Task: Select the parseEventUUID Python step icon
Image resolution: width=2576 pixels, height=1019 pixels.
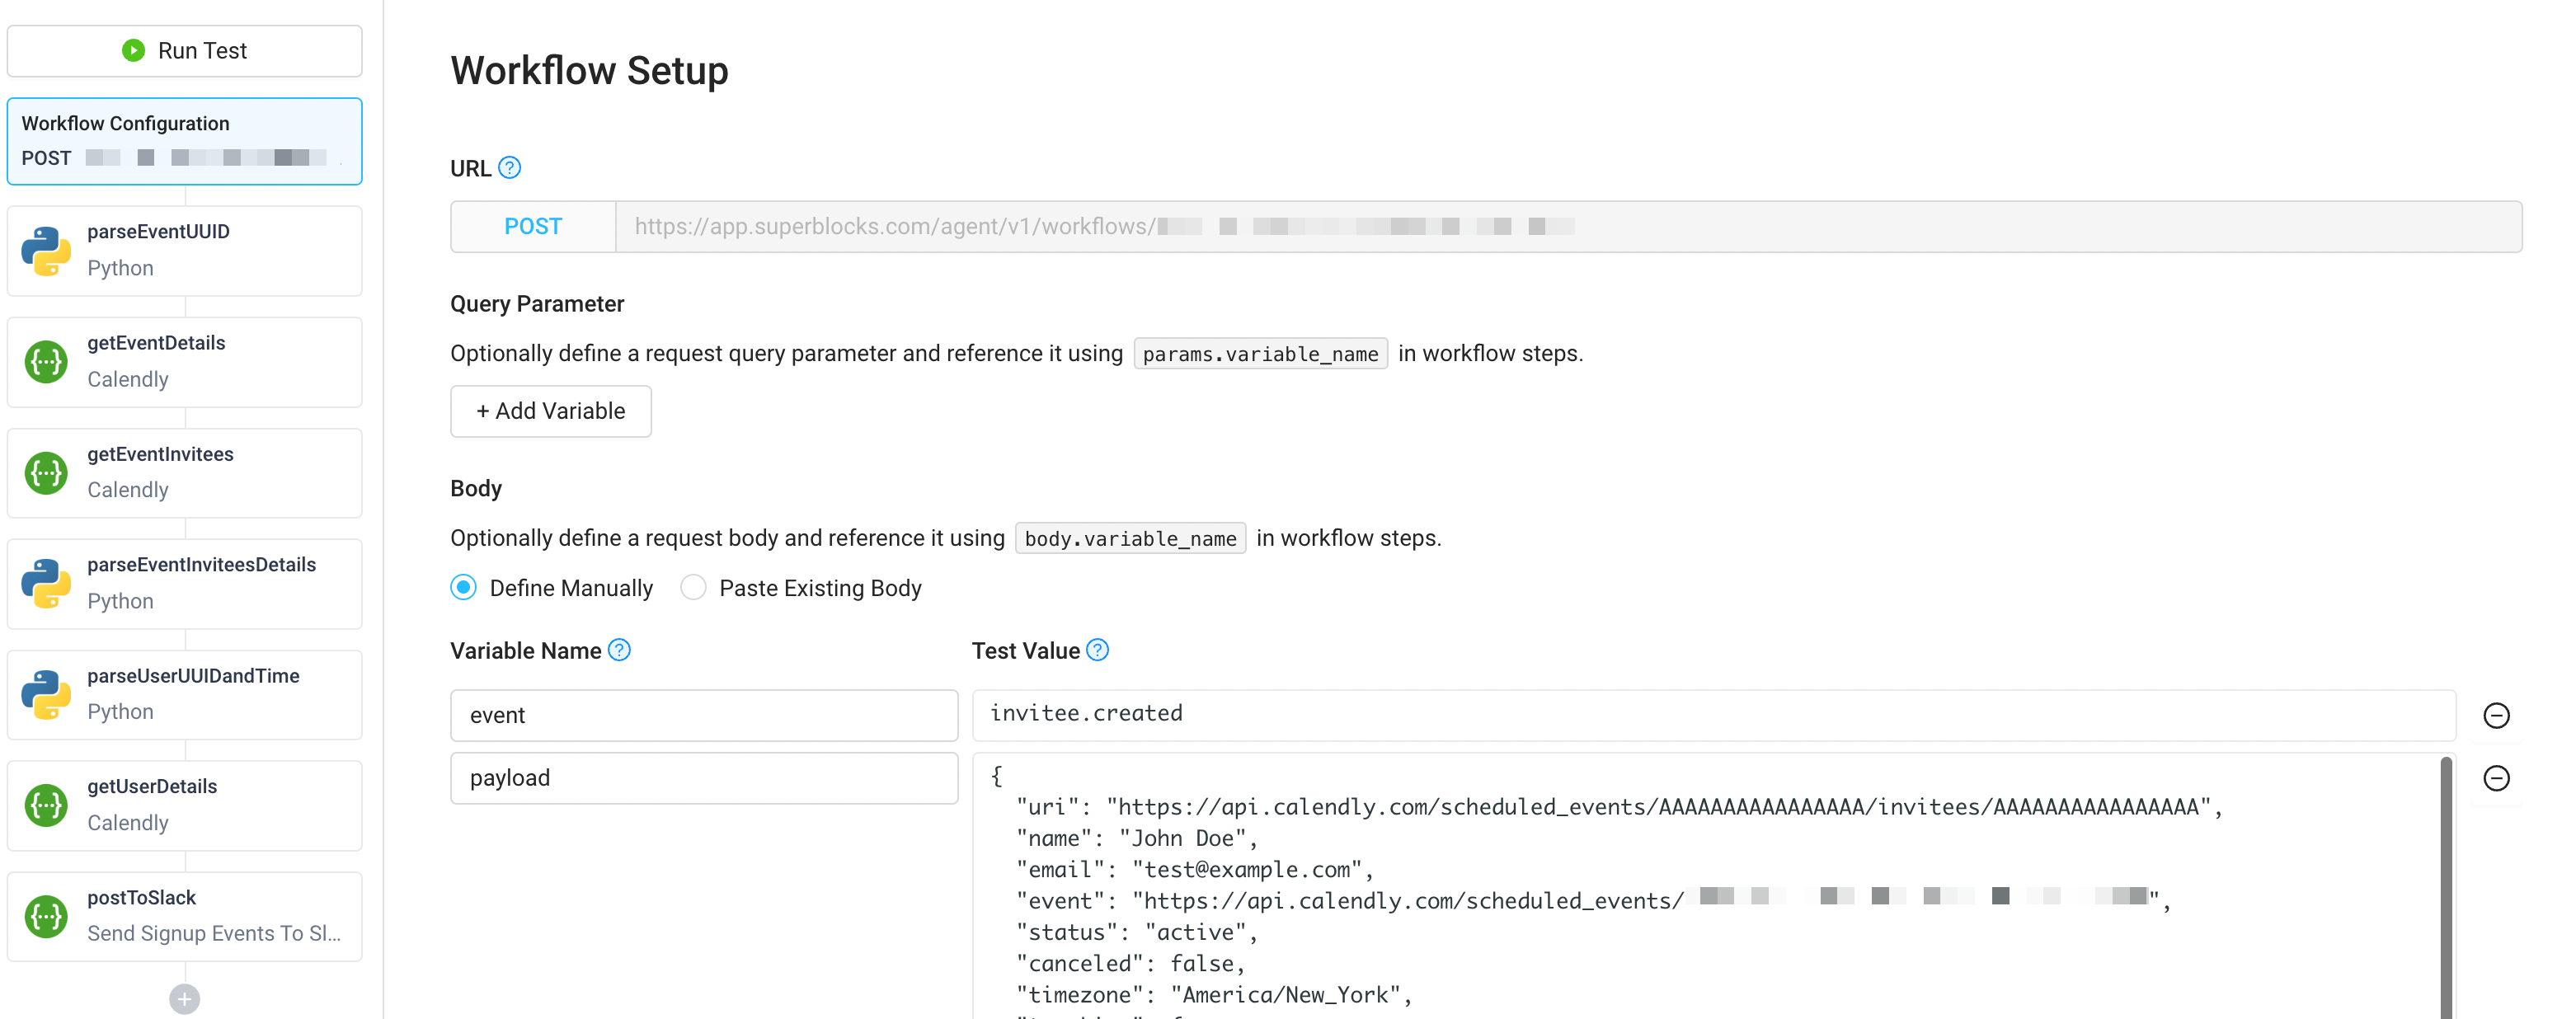Action: point(45,249)
